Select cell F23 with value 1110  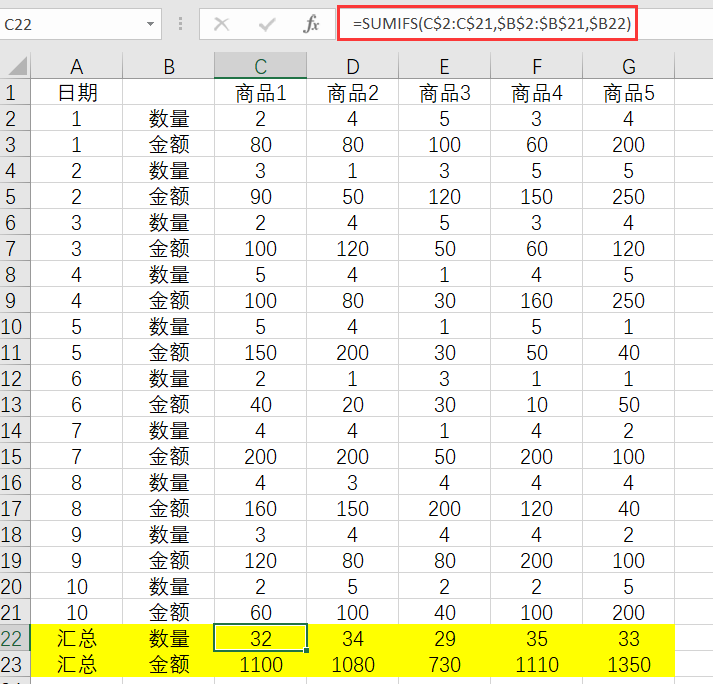click(537, 664)
